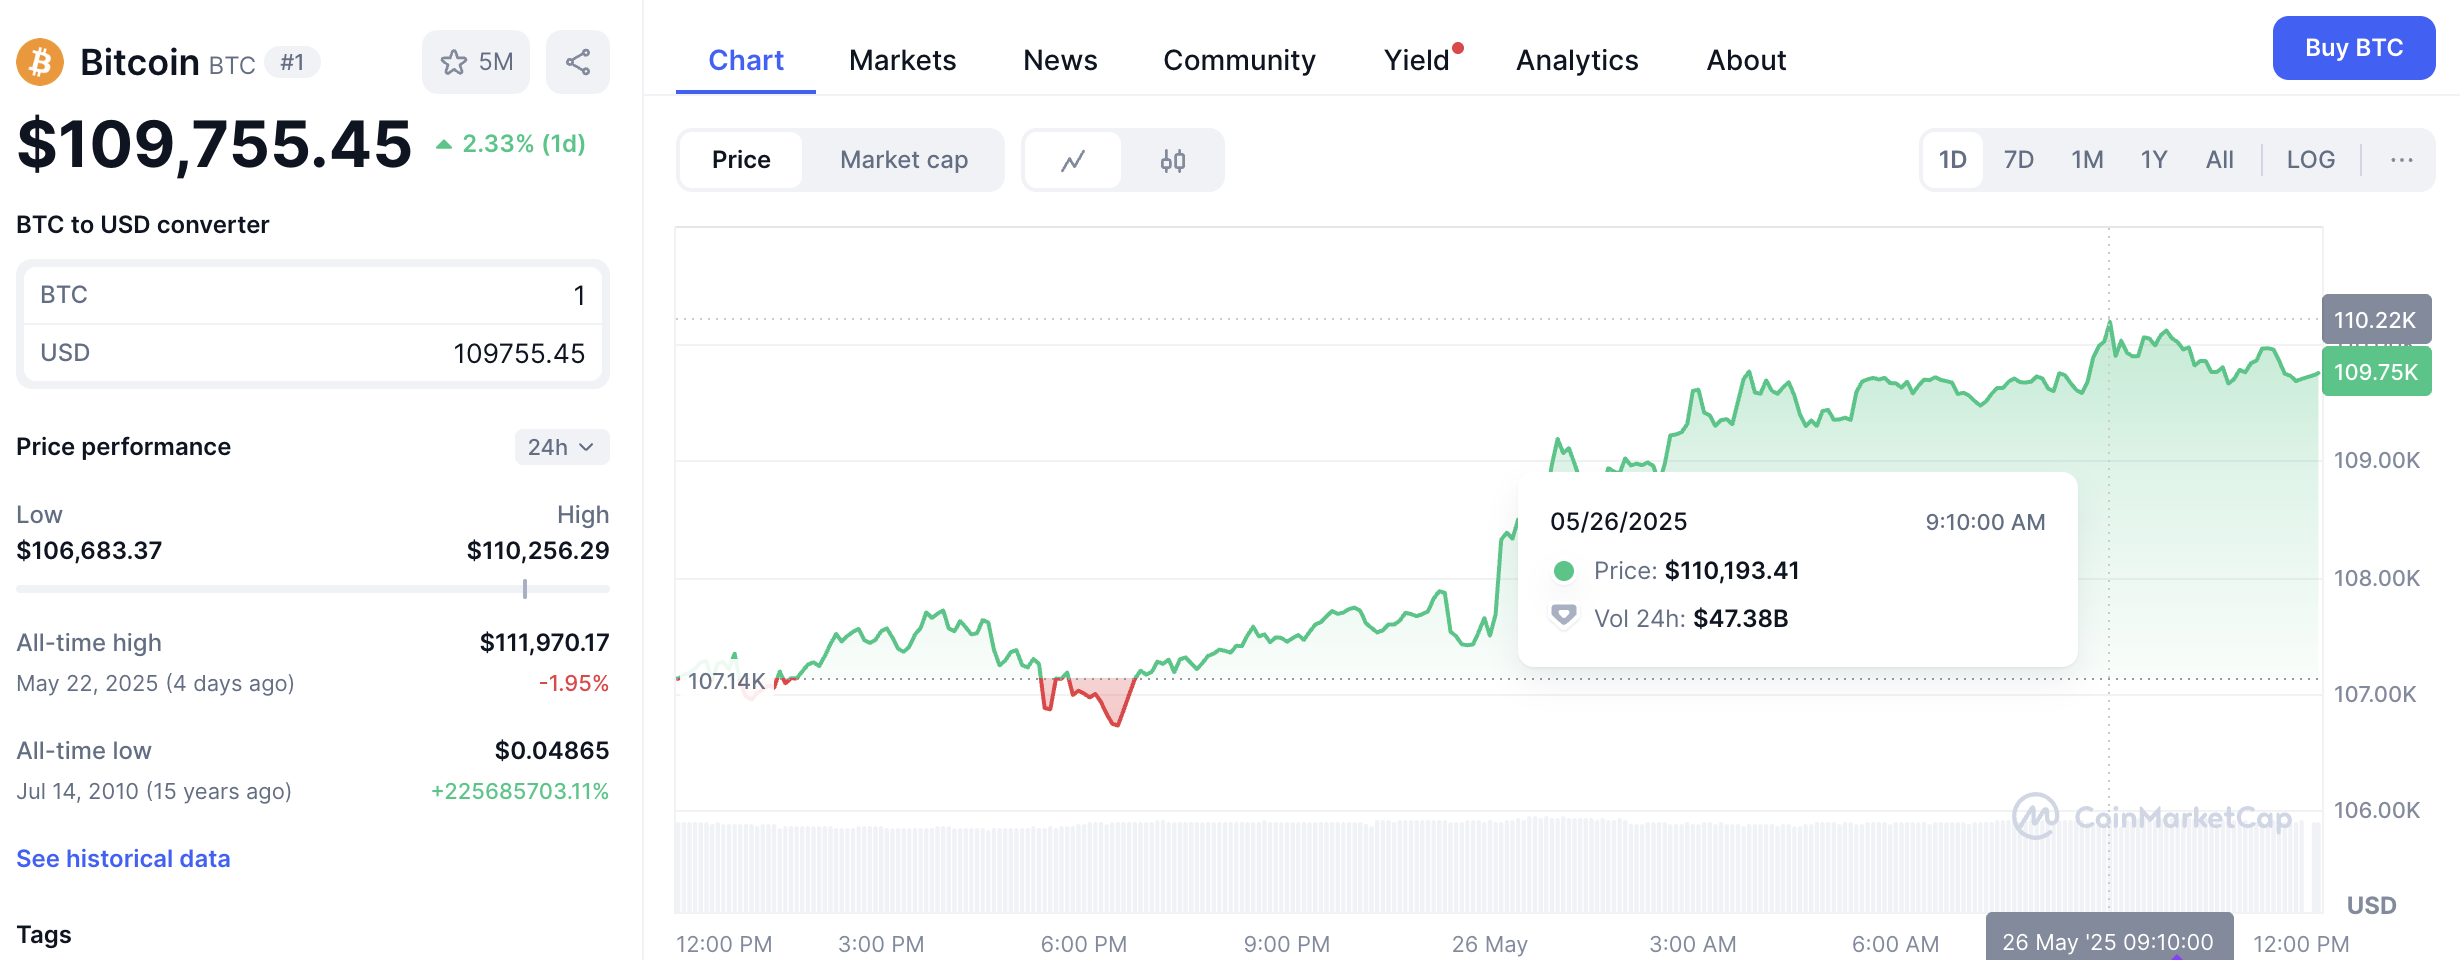This screenshot has height=960, width=2460.
Task: Open the Community tab
Action: coord(1239,60)
